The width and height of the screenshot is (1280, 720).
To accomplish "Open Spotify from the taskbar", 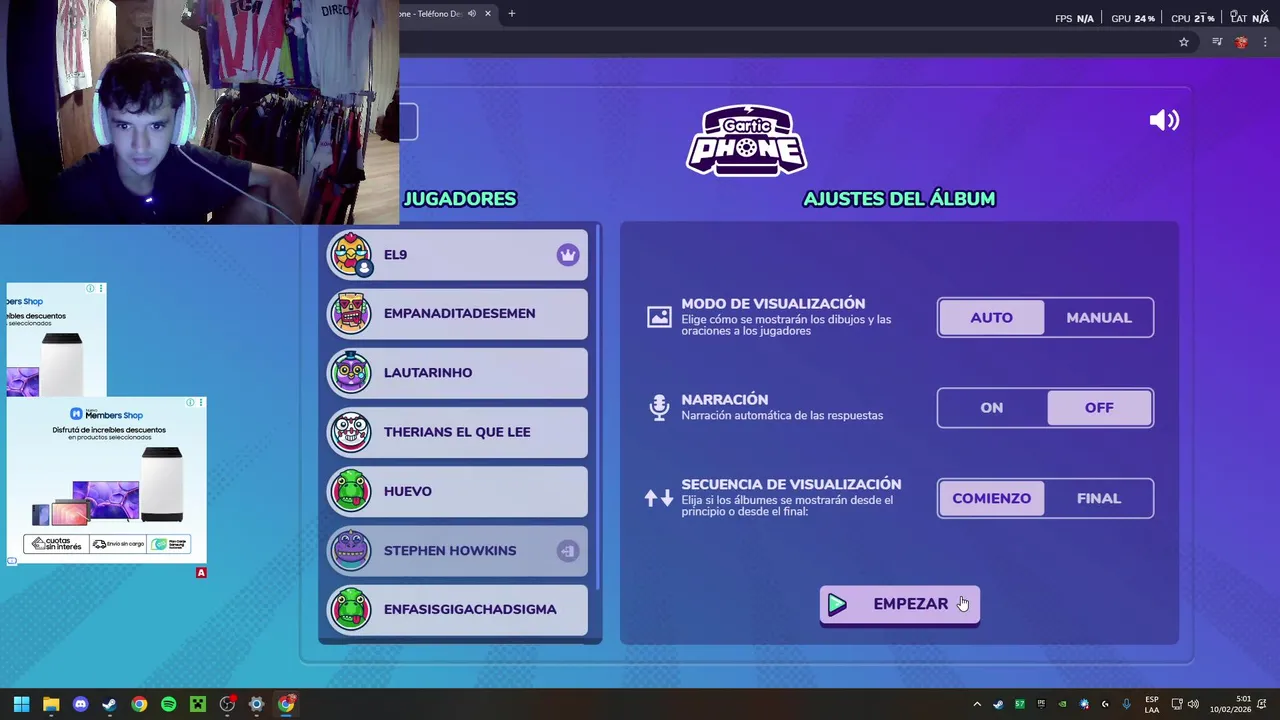I will point(168,704).
